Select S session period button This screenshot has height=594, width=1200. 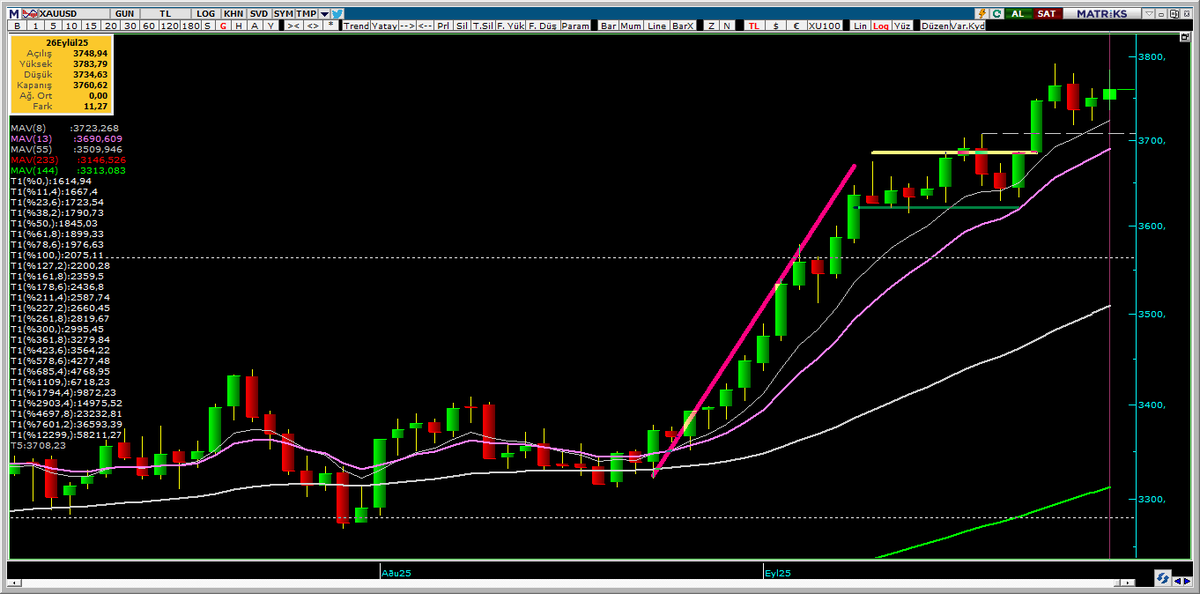tap(207, 26)
